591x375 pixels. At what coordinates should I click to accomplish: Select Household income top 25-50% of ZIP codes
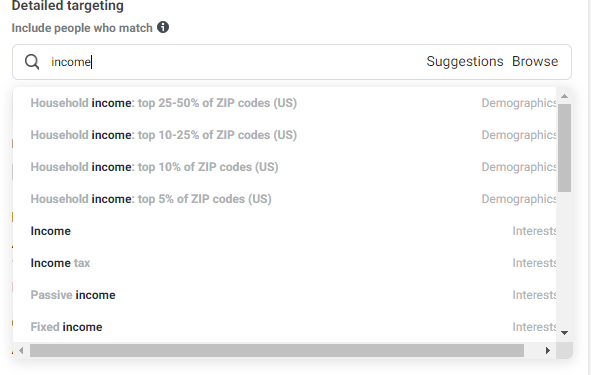(x=285, y=103)
